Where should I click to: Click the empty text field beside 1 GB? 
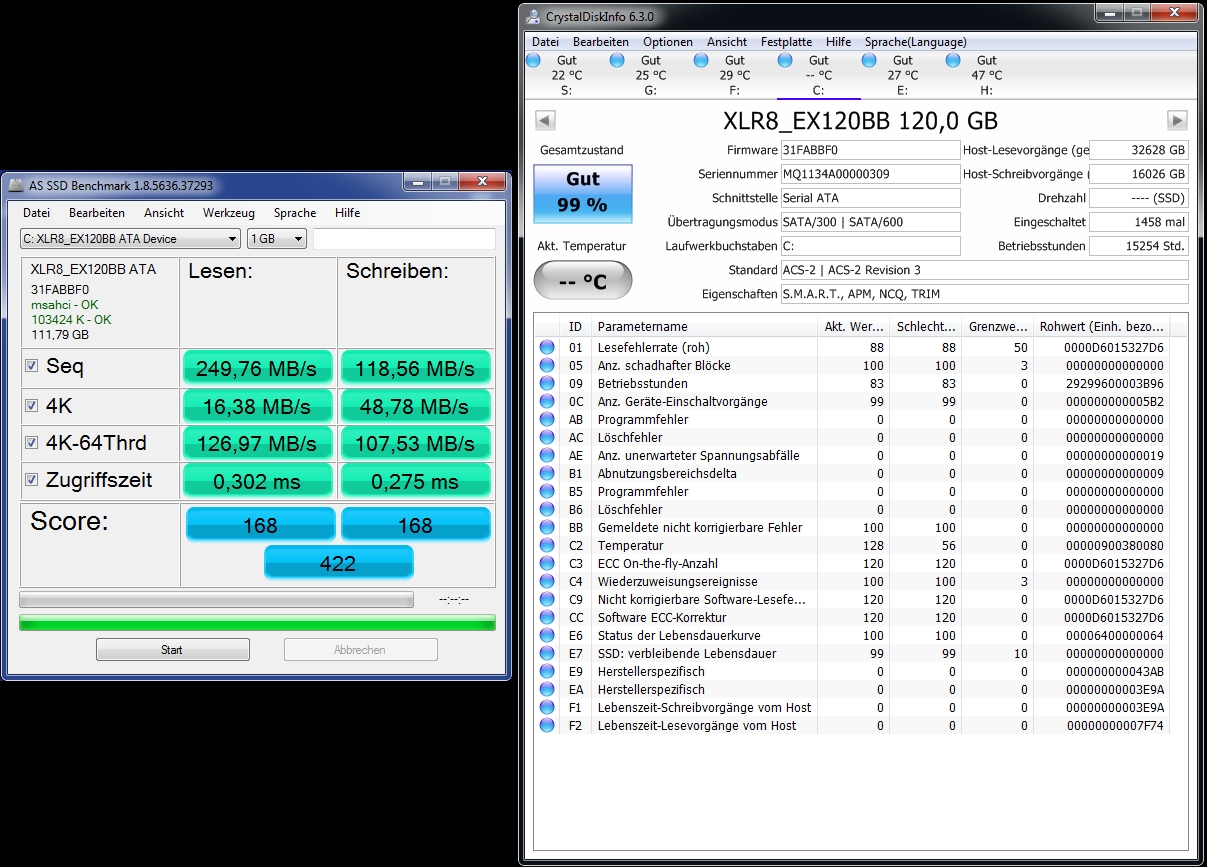pyautogui.click(x=404, y=239)
